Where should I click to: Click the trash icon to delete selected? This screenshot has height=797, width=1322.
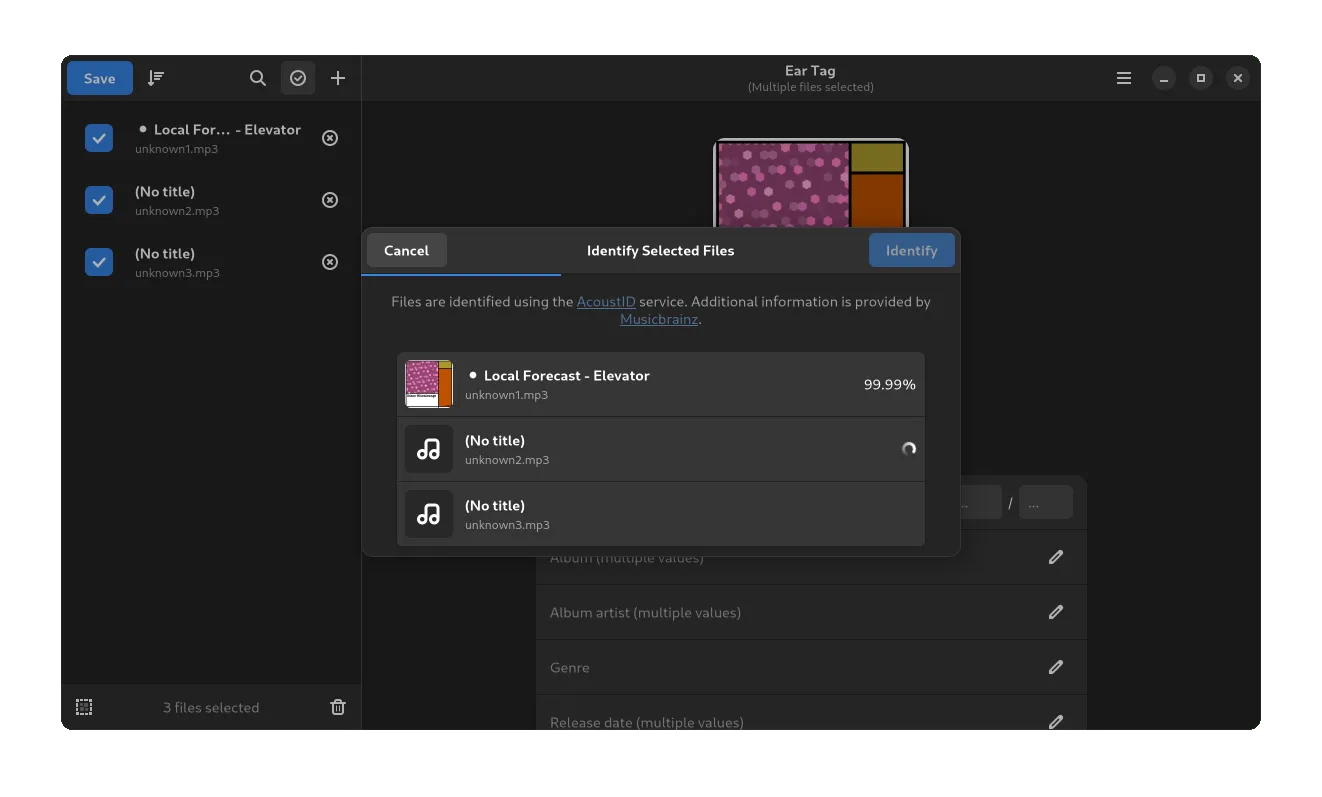pyautogui.click(x=338, y=707)
